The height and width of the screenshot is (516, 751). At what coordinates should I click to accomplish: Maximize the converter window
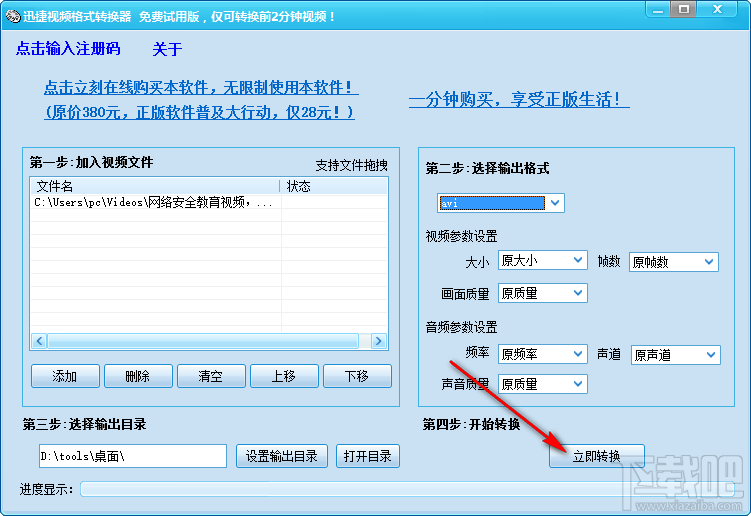coord(683,10)
